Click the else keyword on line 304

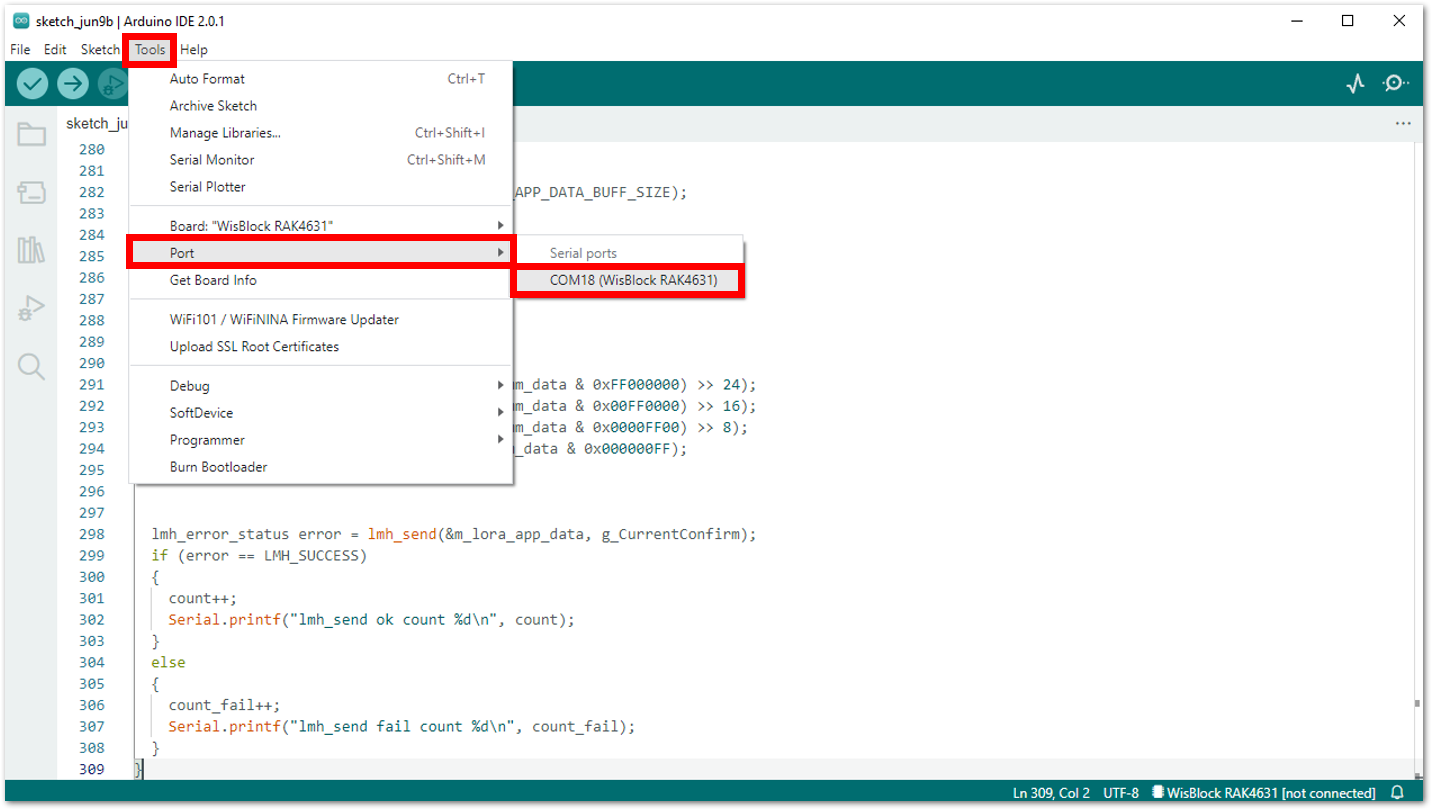[x=168, y=662]
